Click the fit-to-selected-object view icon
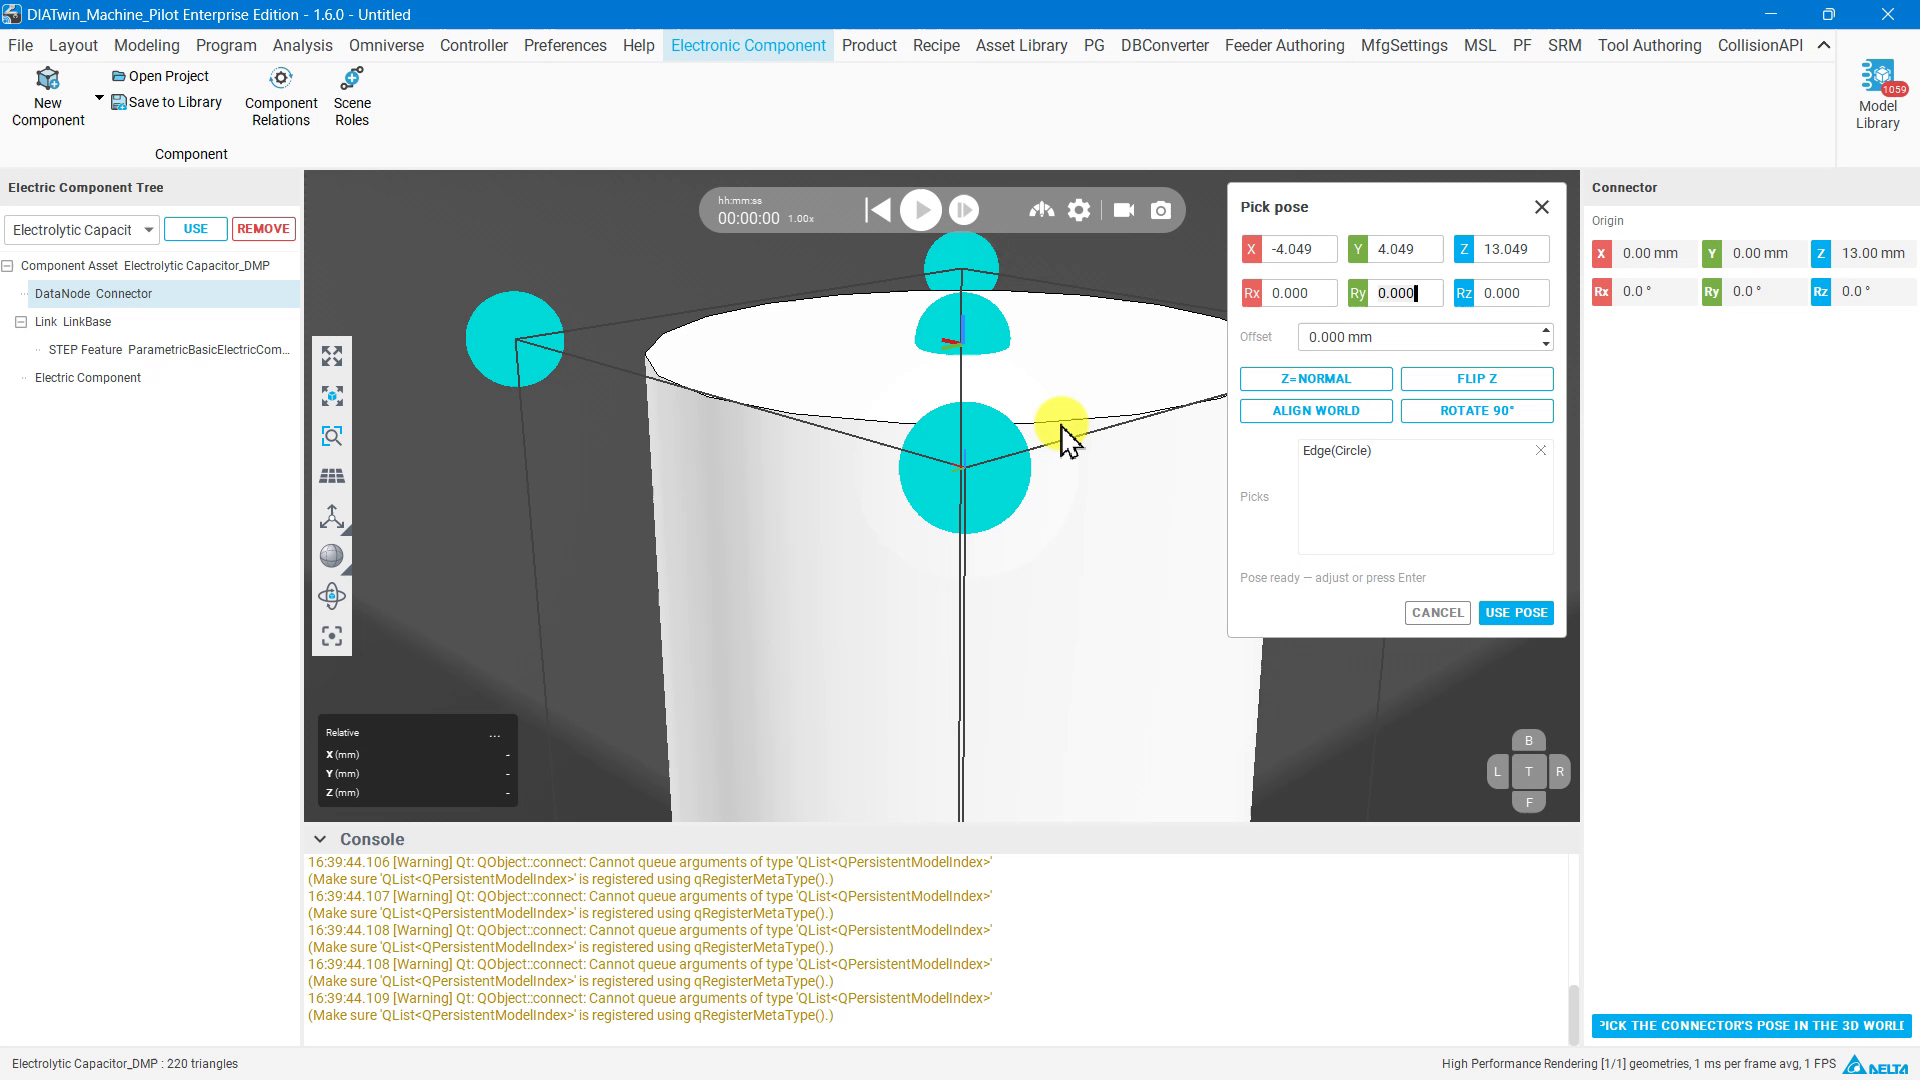Image resolution: width=1920 pixels, height=1080 pixels. (x=332, y=396)
